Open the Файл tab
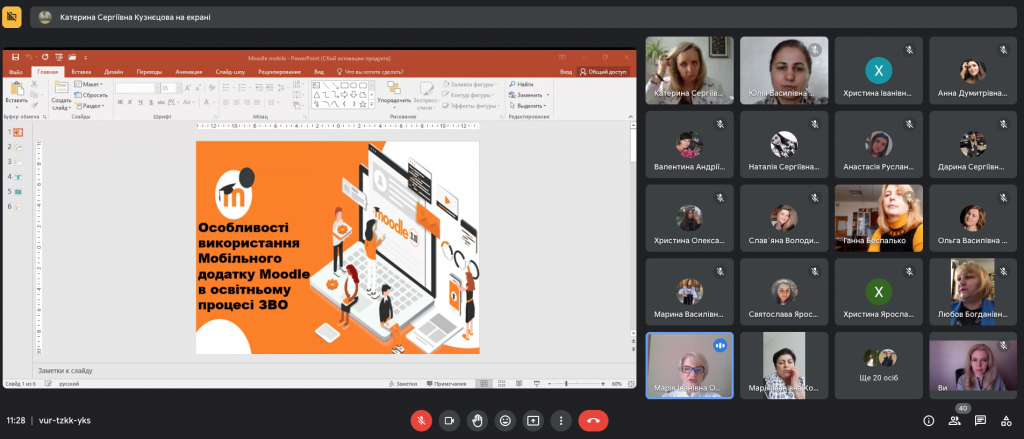 [x=16, y=72]
